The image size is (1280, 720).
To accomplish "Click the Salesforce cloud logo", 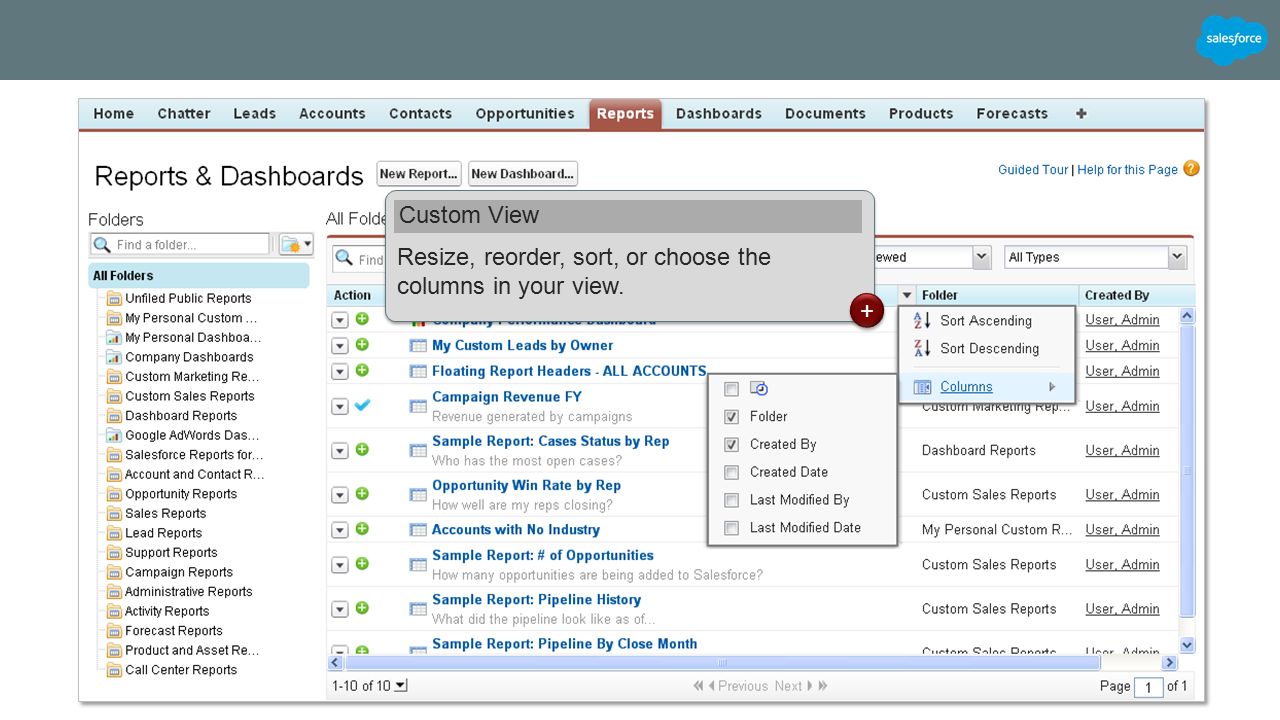I will click(1233, 40).
